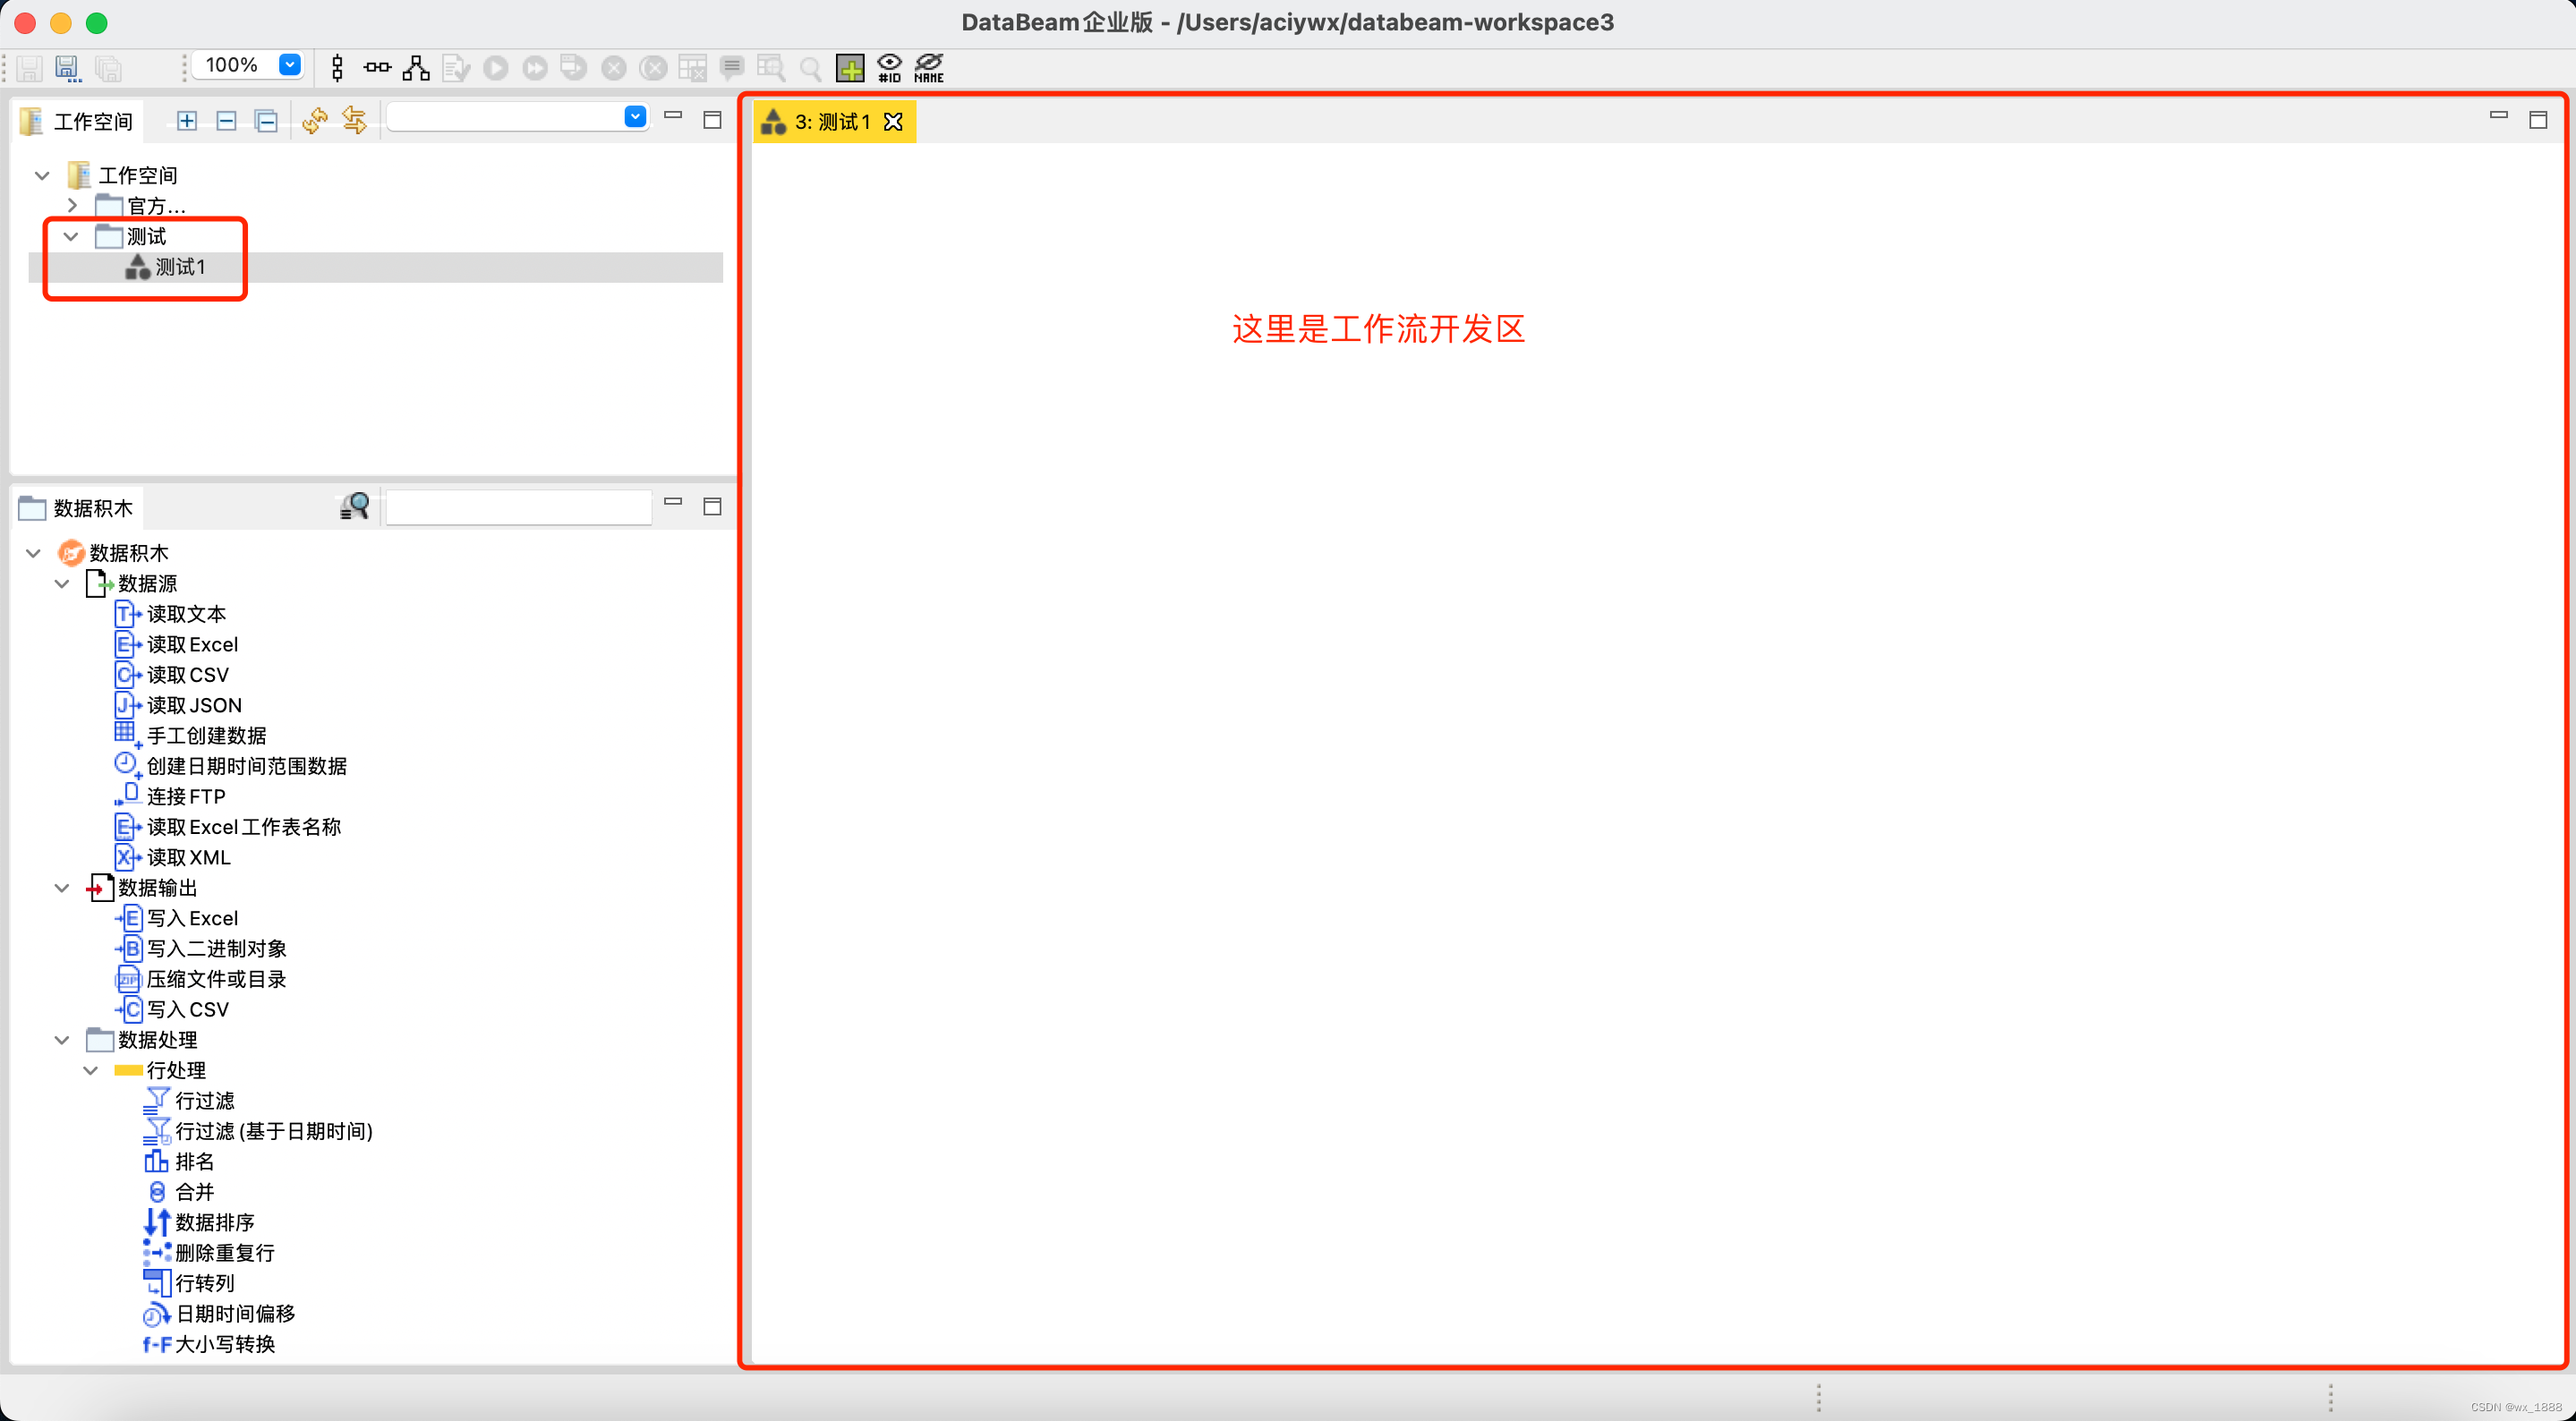This screenshot has width=2576, height=1421.
Task: Click the Save As floppy icon
Action: [67, 67]
